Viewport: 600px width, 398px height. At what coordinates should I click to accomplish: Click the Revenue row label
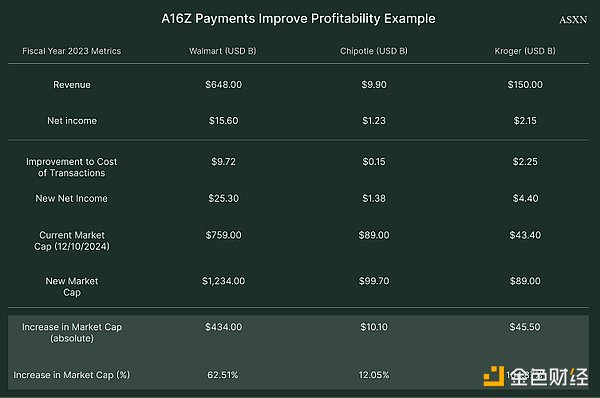(x=72, y=85)
